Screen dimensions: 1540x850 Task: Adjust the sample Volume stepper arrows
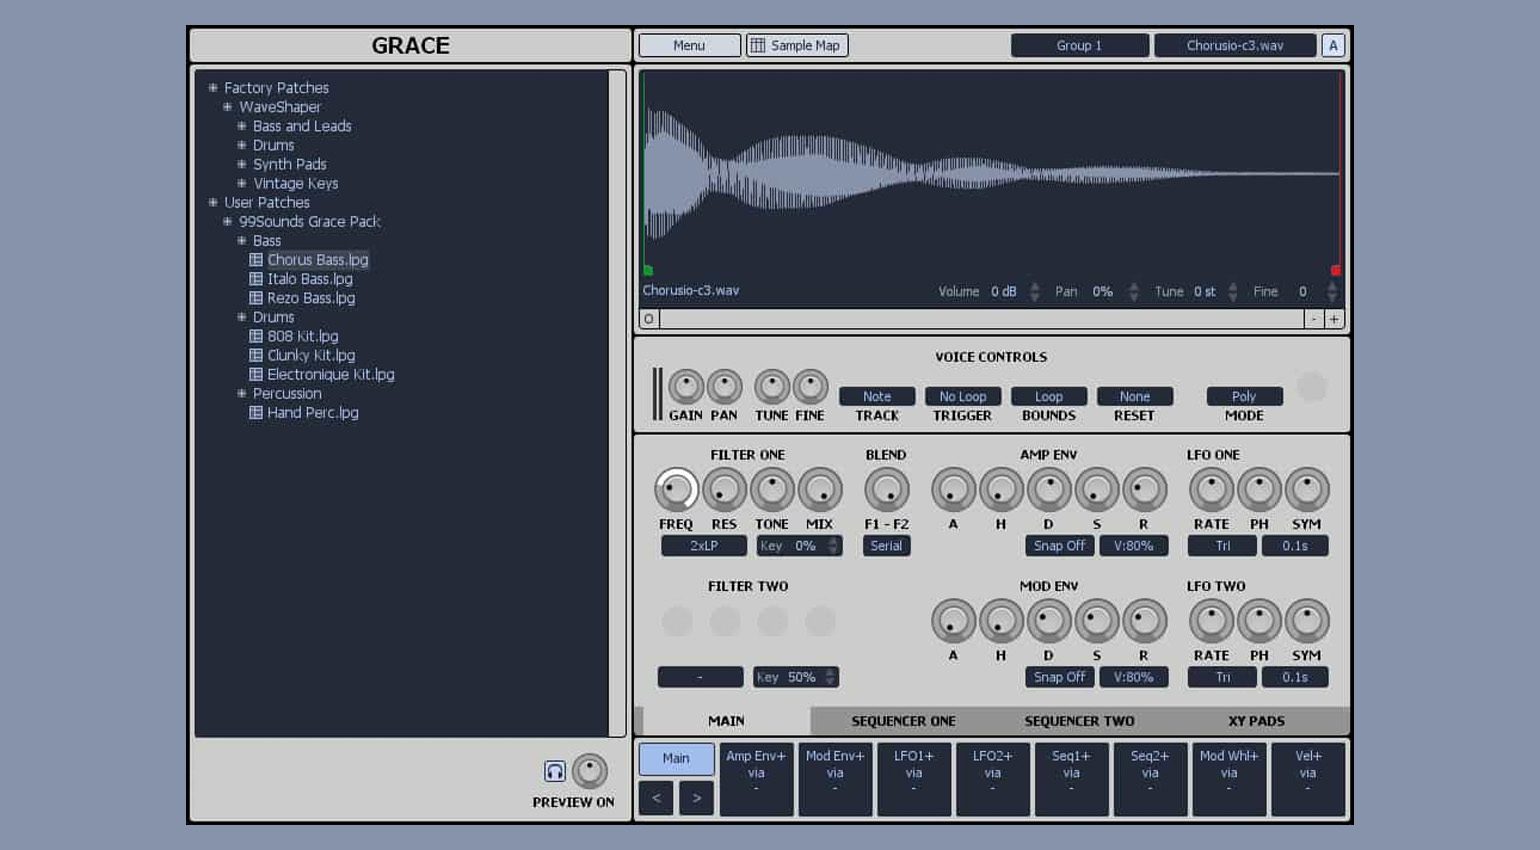(x=1035, y=292)
